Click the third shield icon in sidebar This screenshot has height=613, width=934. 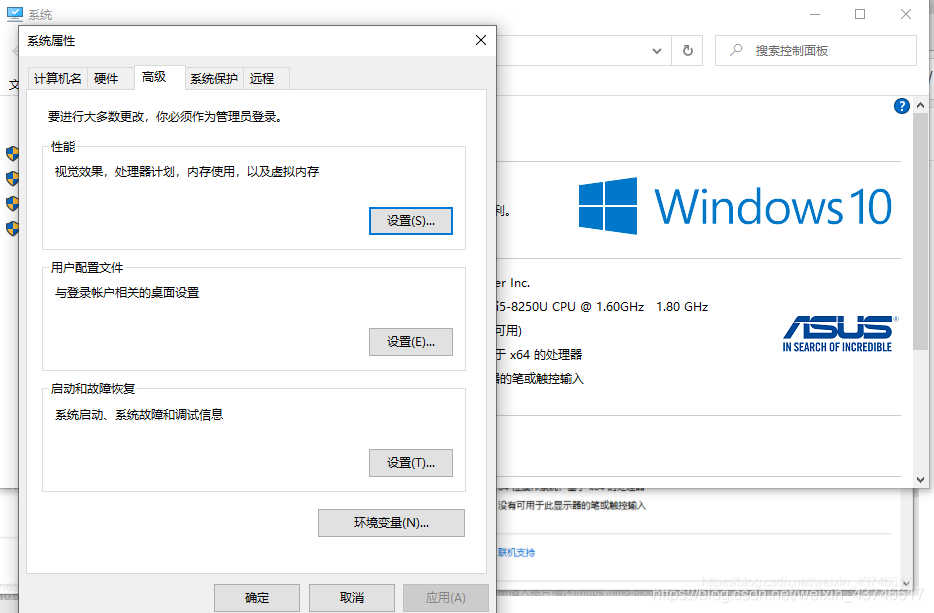tap(13, 204)
